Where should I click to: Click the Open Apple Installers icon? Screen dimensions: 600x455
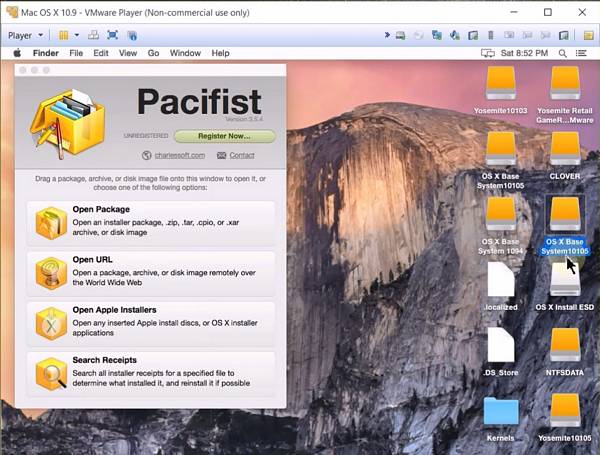[50, 322]
